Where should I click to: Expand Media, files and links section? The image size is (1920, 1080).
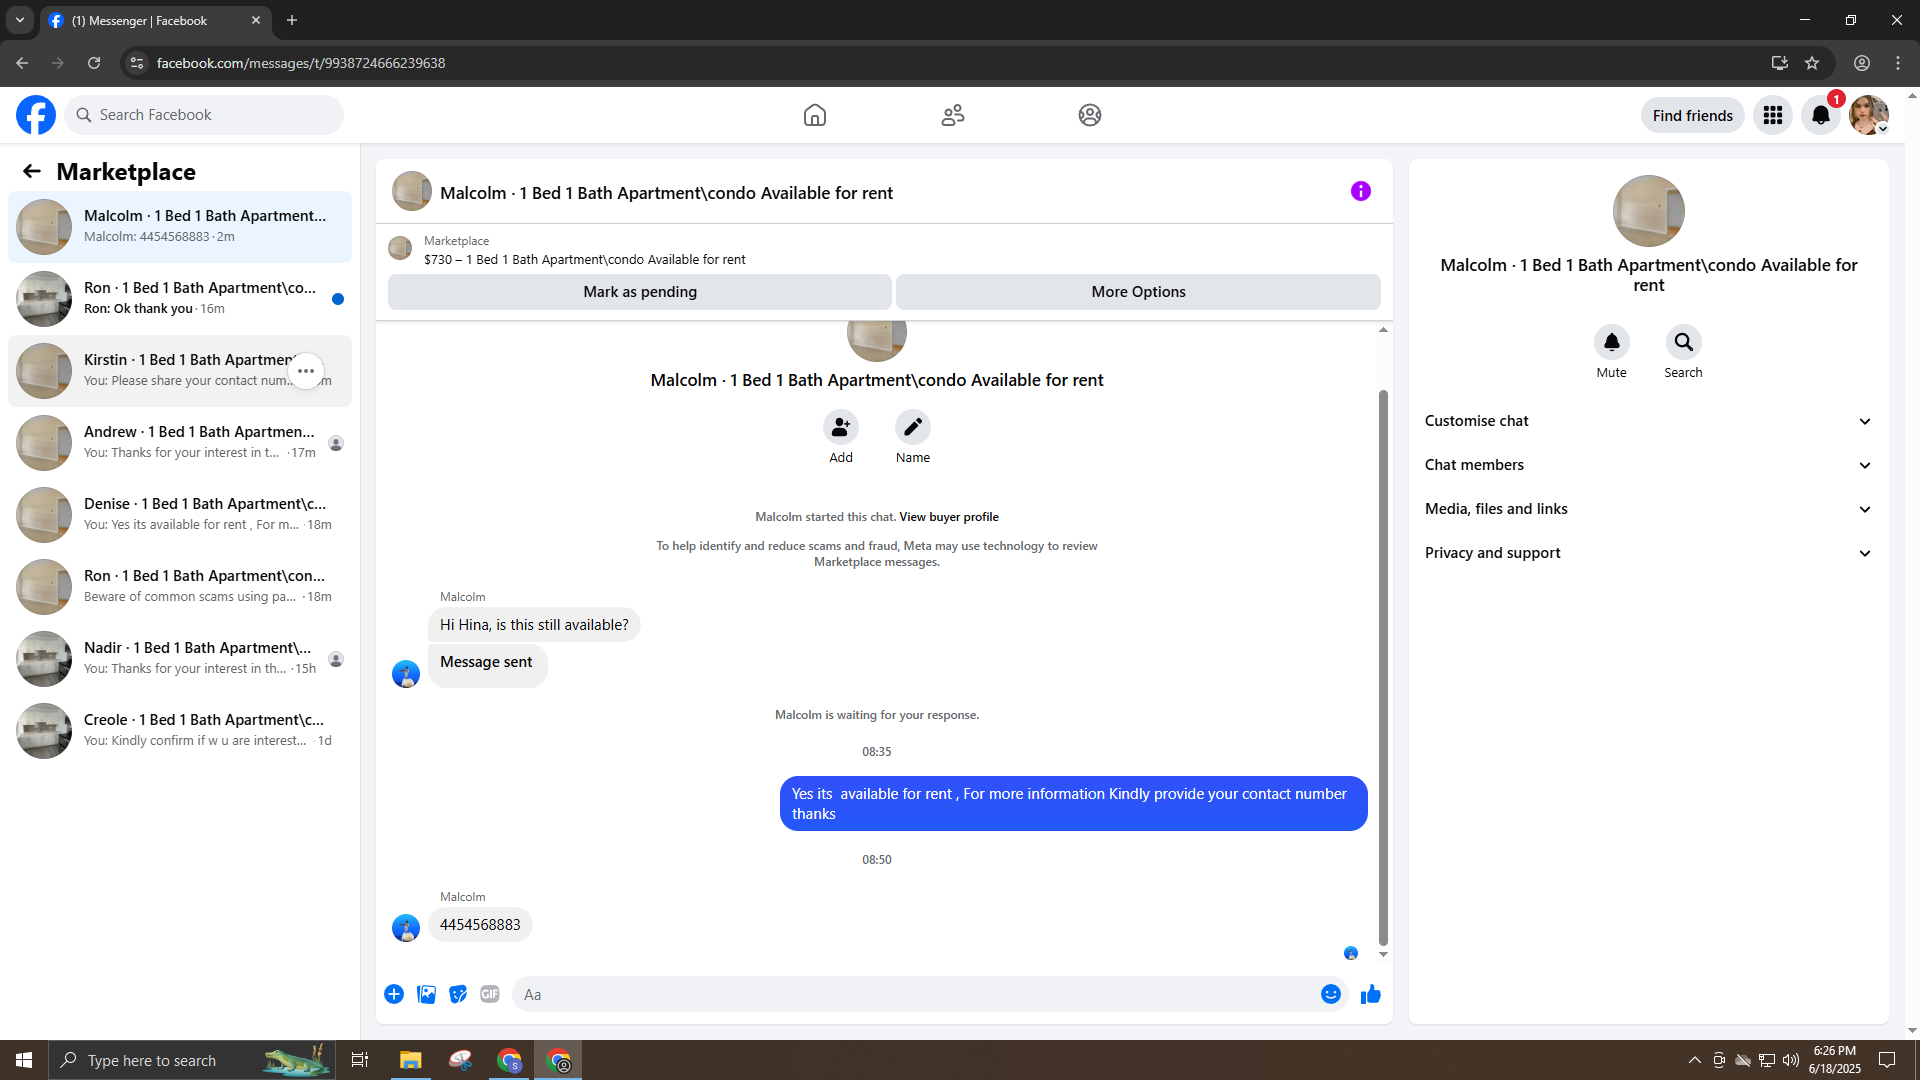1649,509
